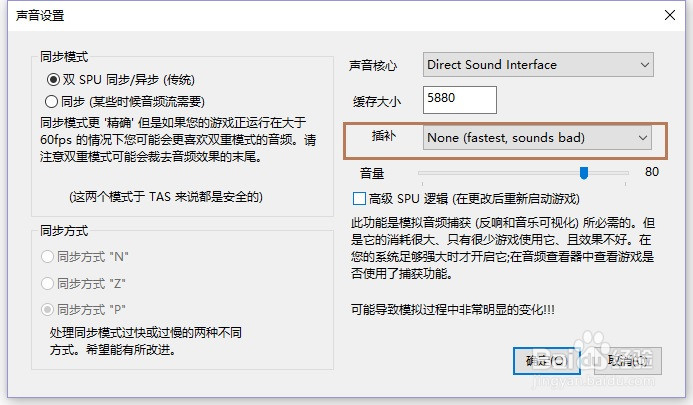Click the 同步模式 group title
This screenshot has width=693, height=405.
[64, 57]
